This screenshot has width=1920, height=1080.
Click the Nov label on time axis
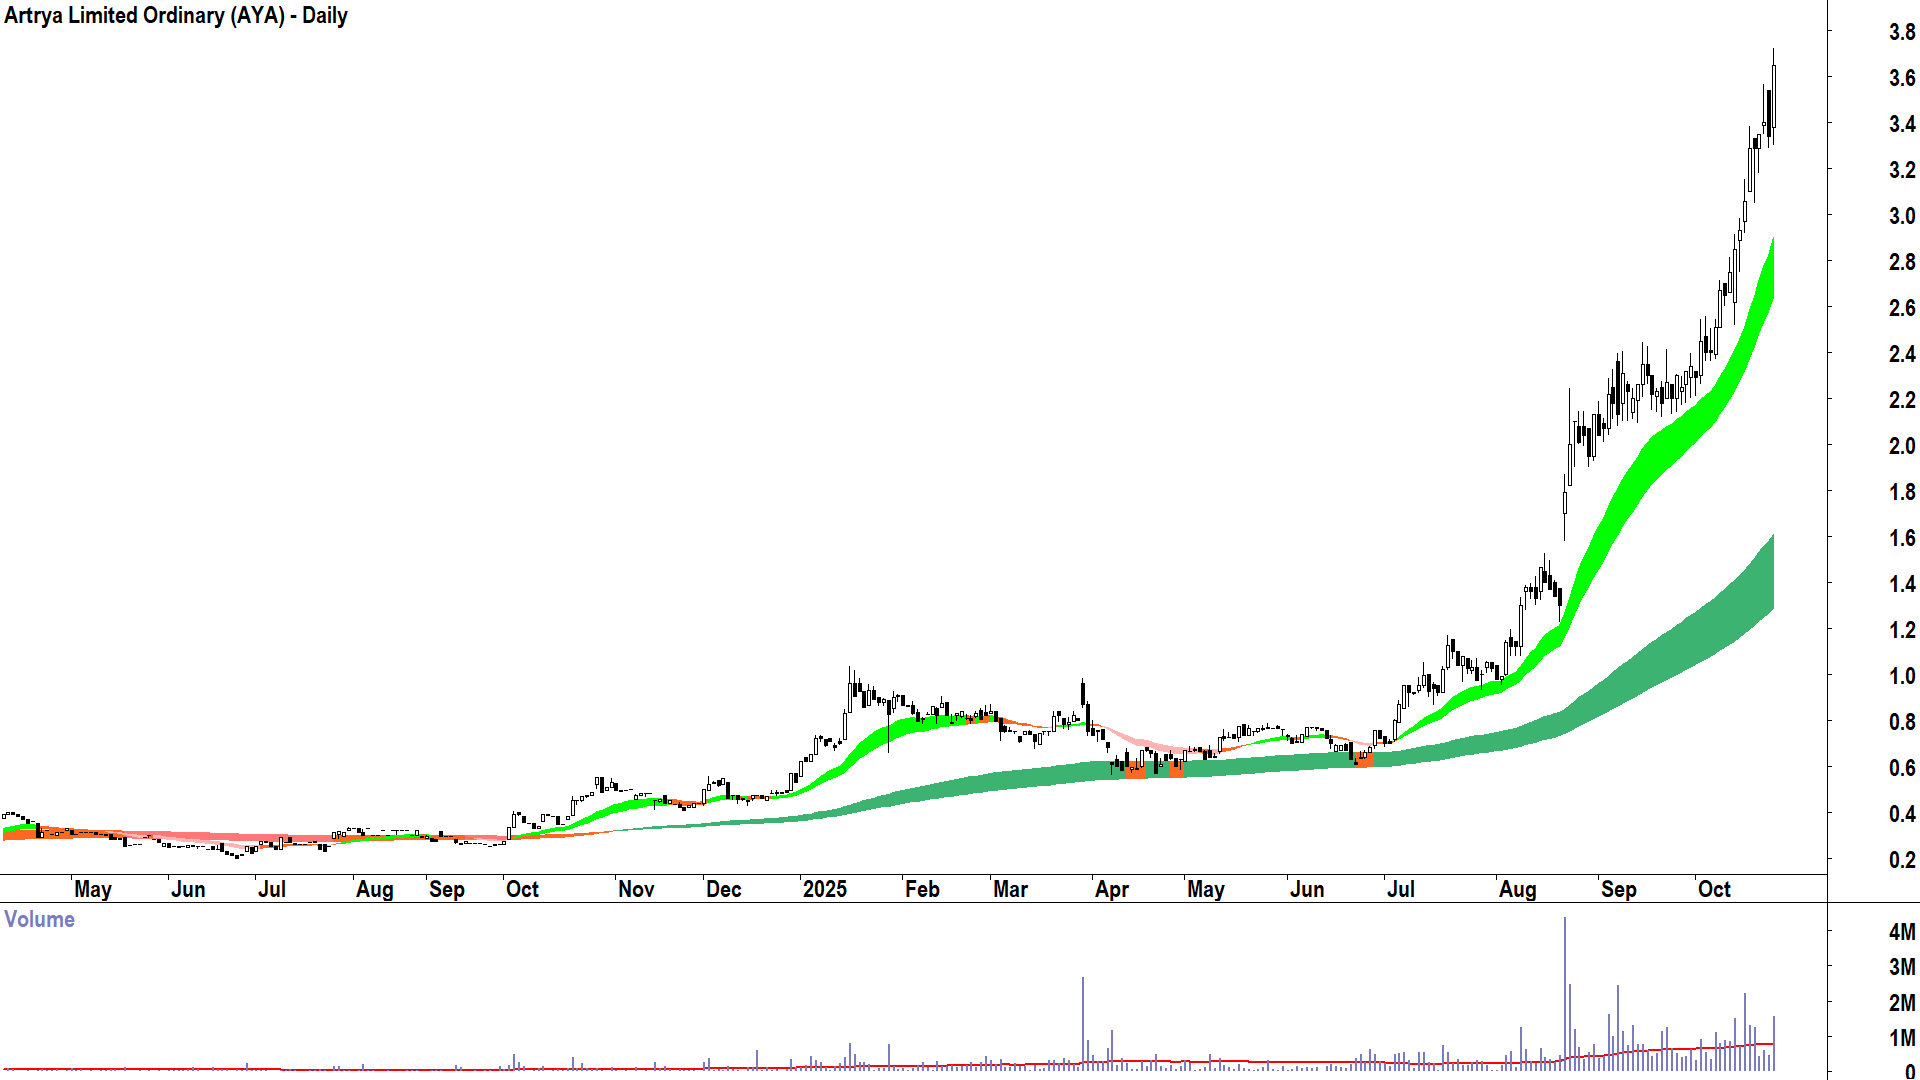636,889
